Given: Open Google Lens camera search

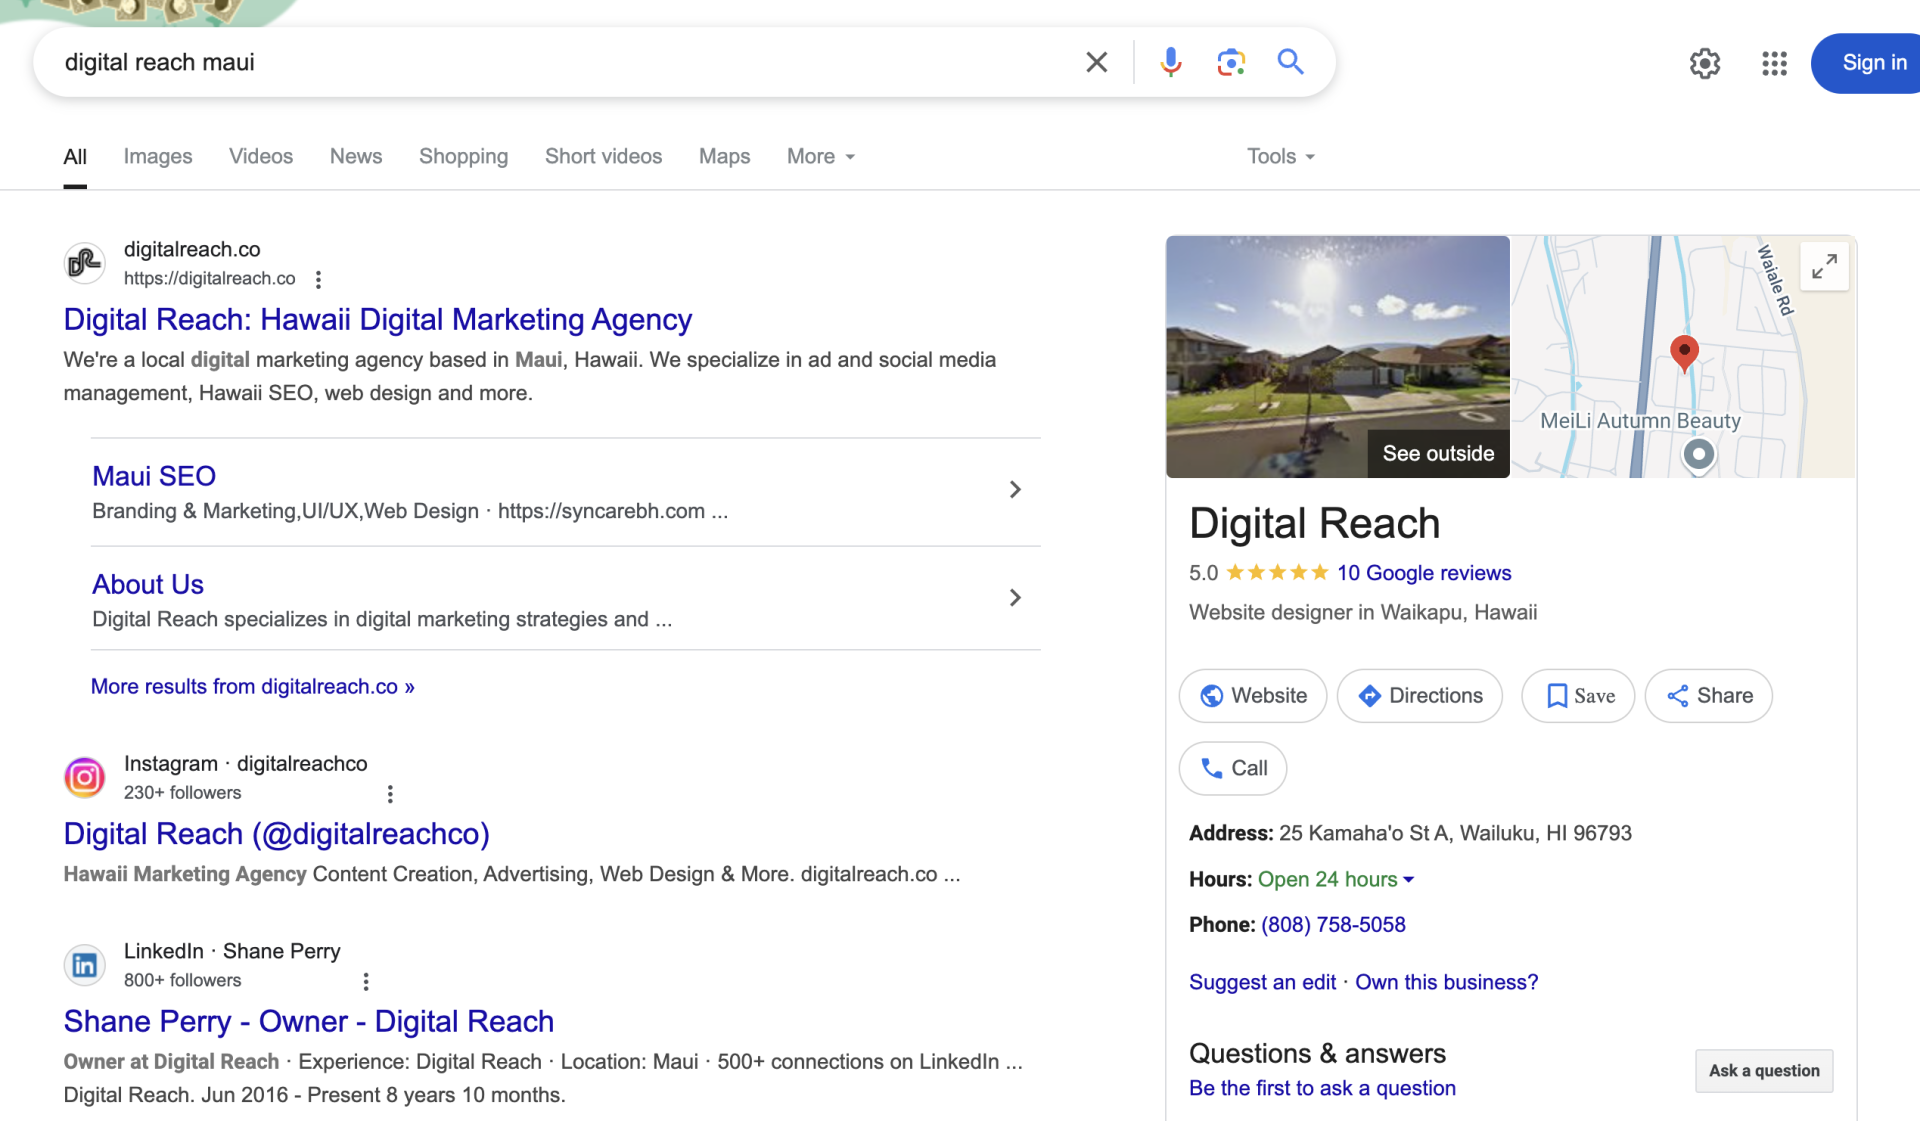Looking at the screenshot, I should click(x=1230, y=62).
